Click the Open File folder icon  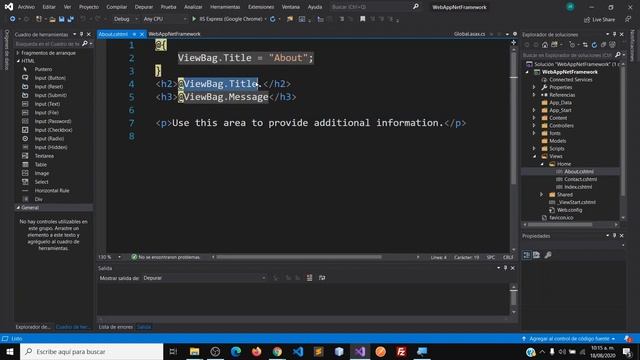pos(52,19)
